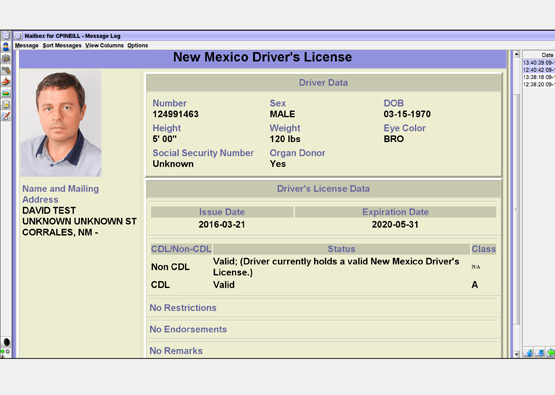This screenshot has height=395, width=555.
Task: Click the license number 124991463
Action: [176, 114]
